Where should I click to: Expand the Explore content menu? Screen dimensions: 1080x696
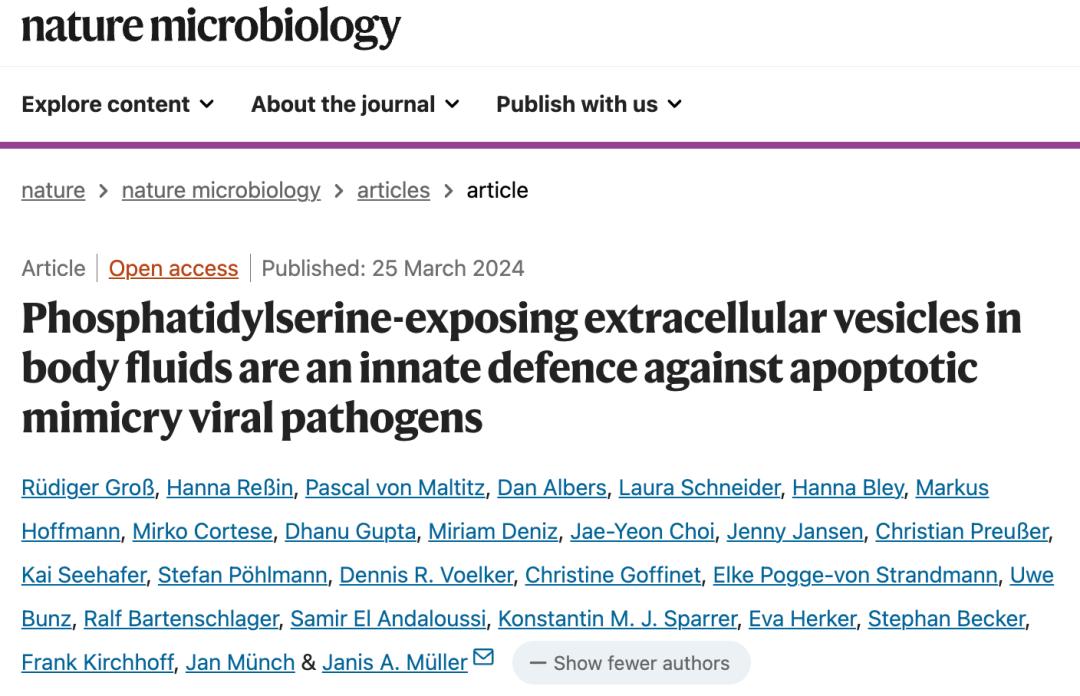[x=117, y=104]
